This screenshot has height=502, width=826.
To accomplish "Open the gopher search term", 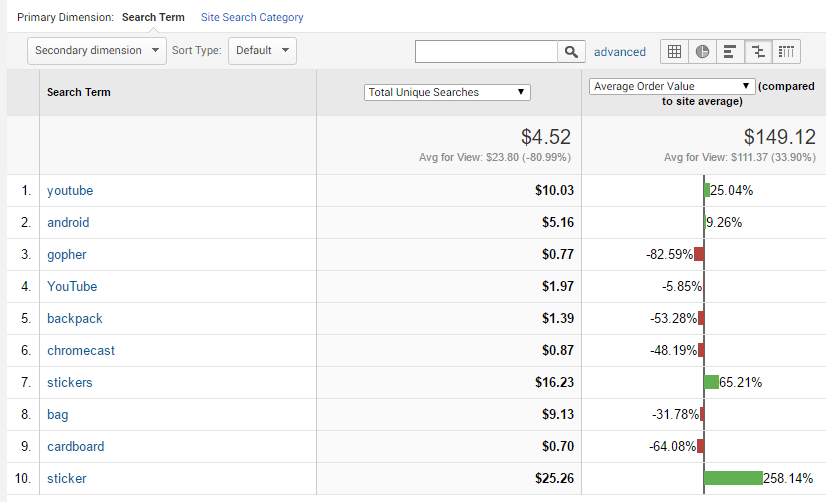I will 66,255.
